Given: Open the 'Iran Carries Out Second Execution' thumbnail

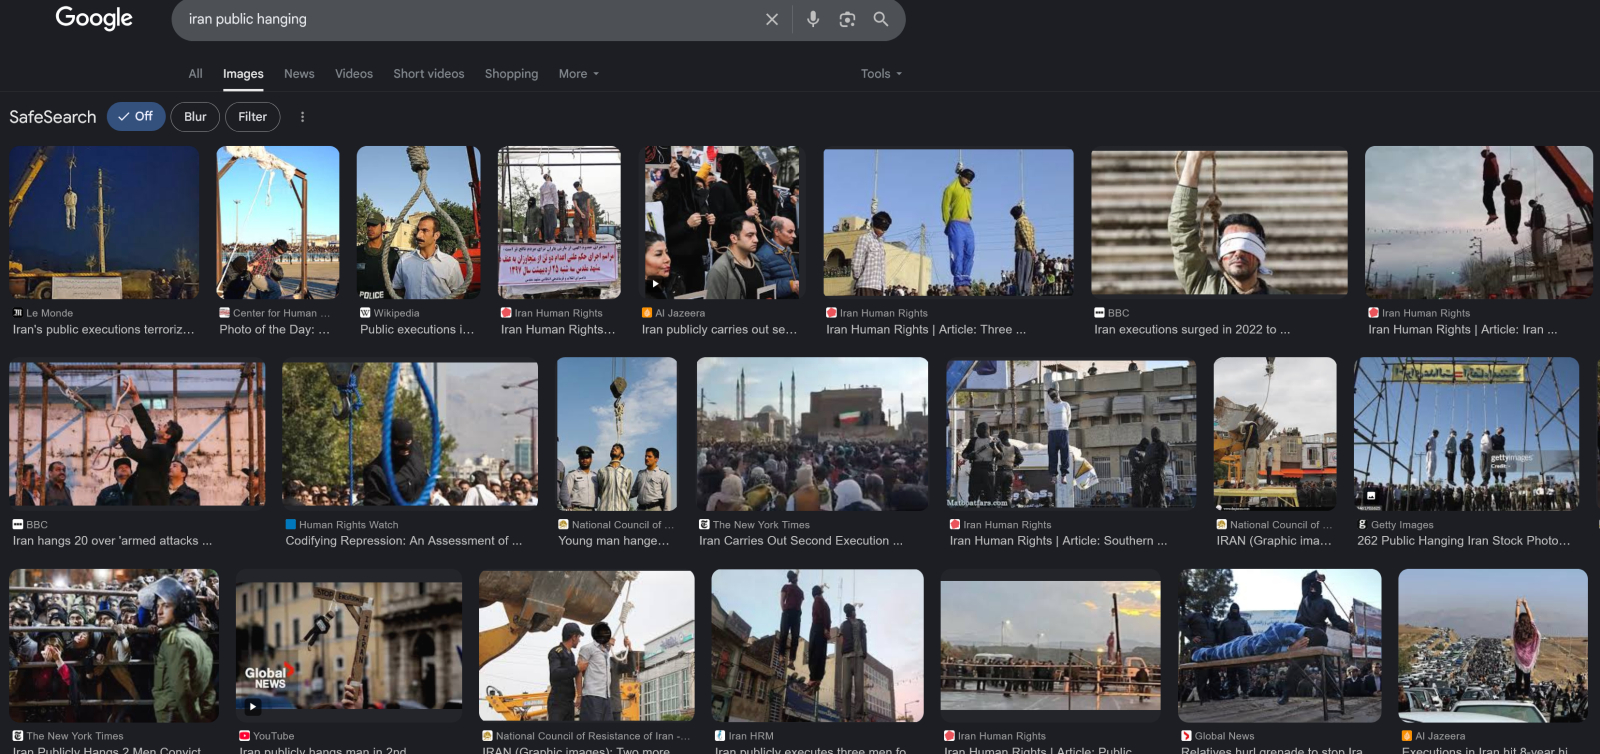Looking at the screenshot, I should [812, 434].
